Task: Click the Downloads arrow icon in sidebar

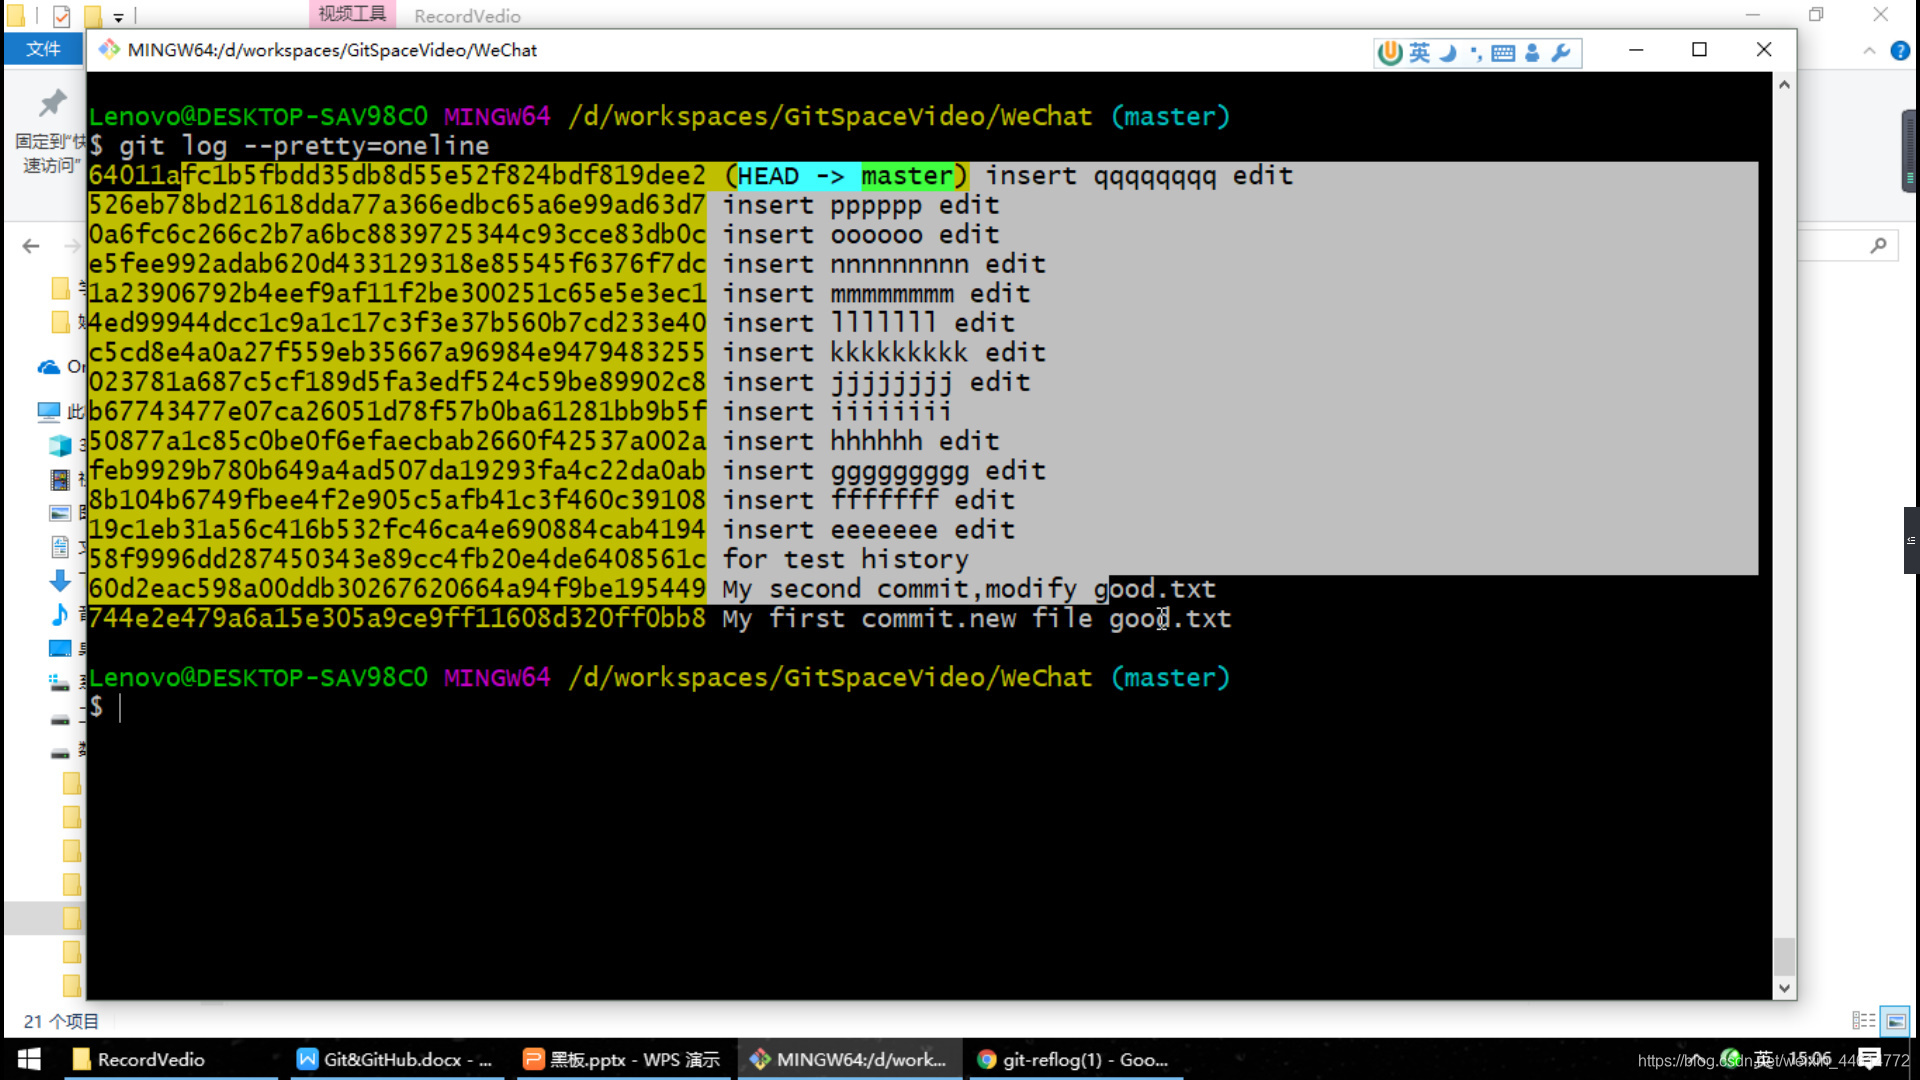Action: 60,581
